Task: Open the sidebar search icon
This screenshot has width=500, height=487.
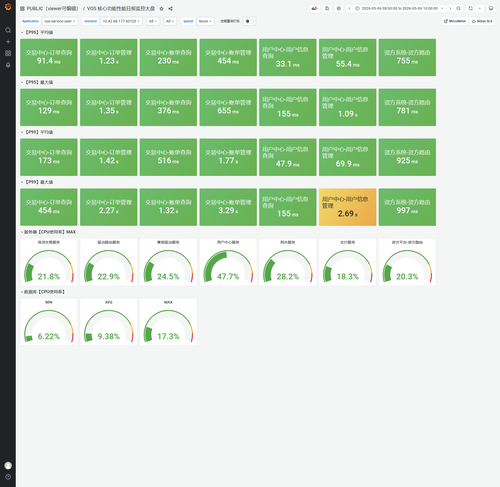Action: [8, 30]
